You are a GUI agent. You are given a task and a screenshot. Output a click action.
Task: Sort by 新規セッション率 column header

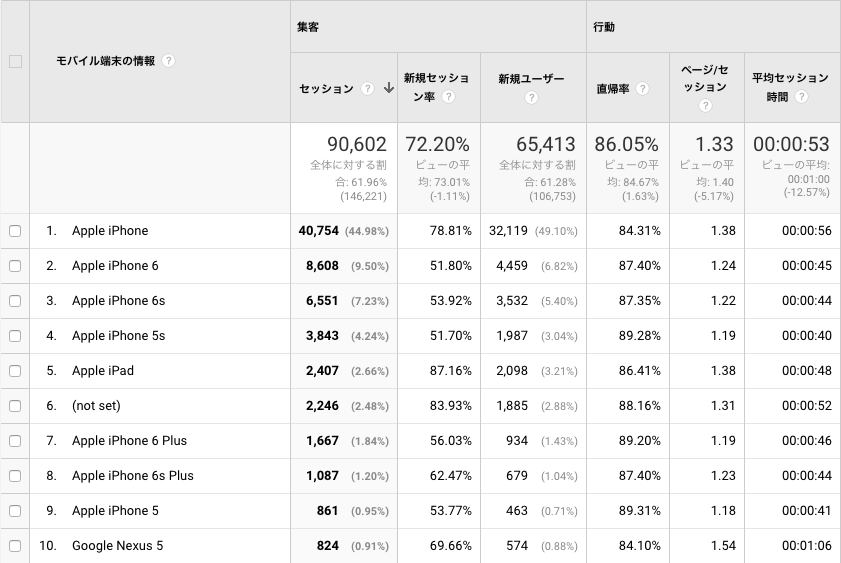click(436, 87)
